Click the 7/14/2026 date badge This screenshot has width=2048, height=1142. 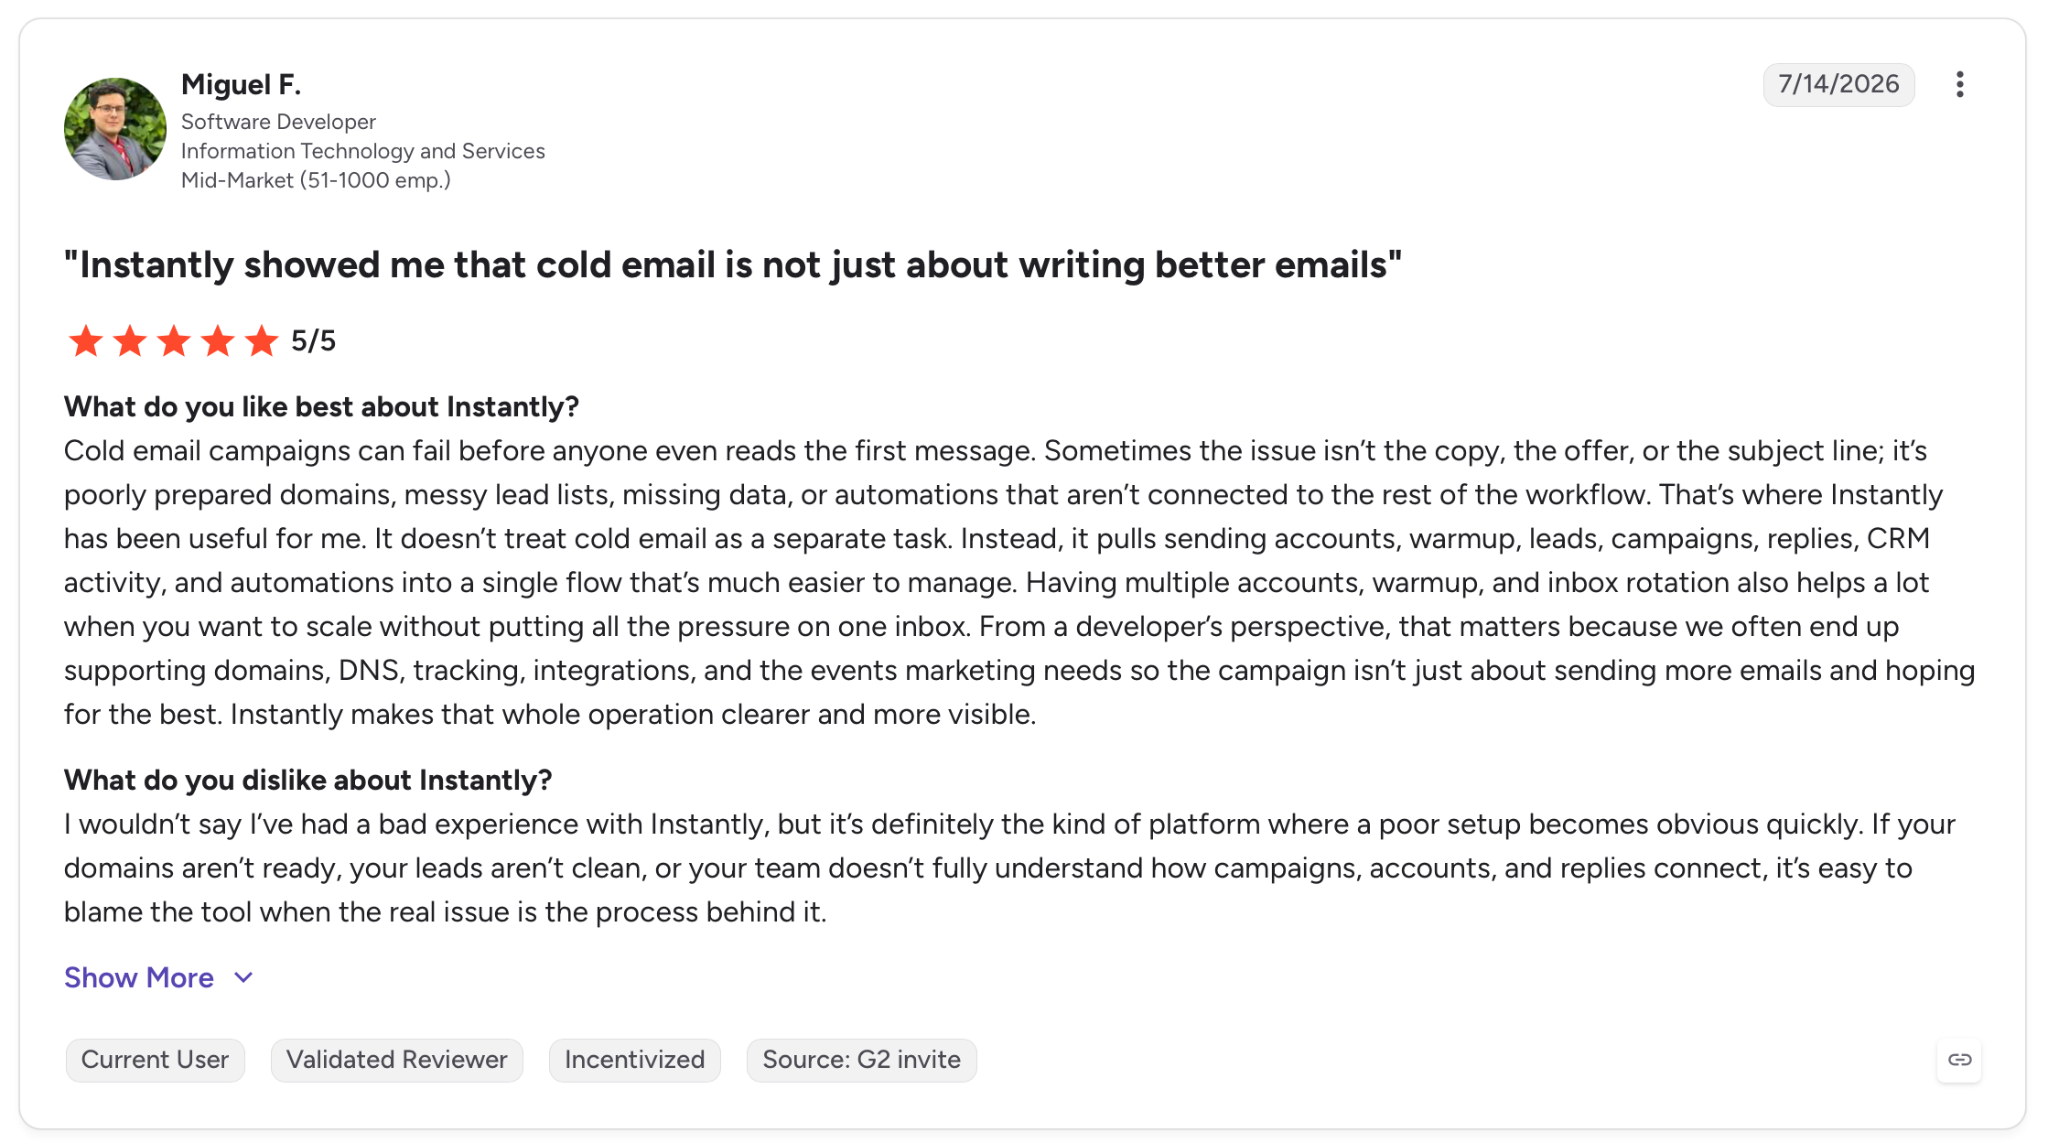coord(1839,84)
